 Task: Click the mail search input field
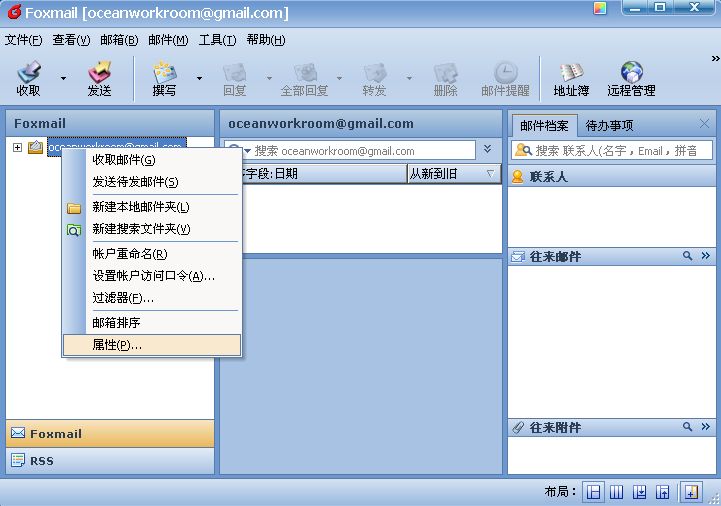tap(363, 151)
